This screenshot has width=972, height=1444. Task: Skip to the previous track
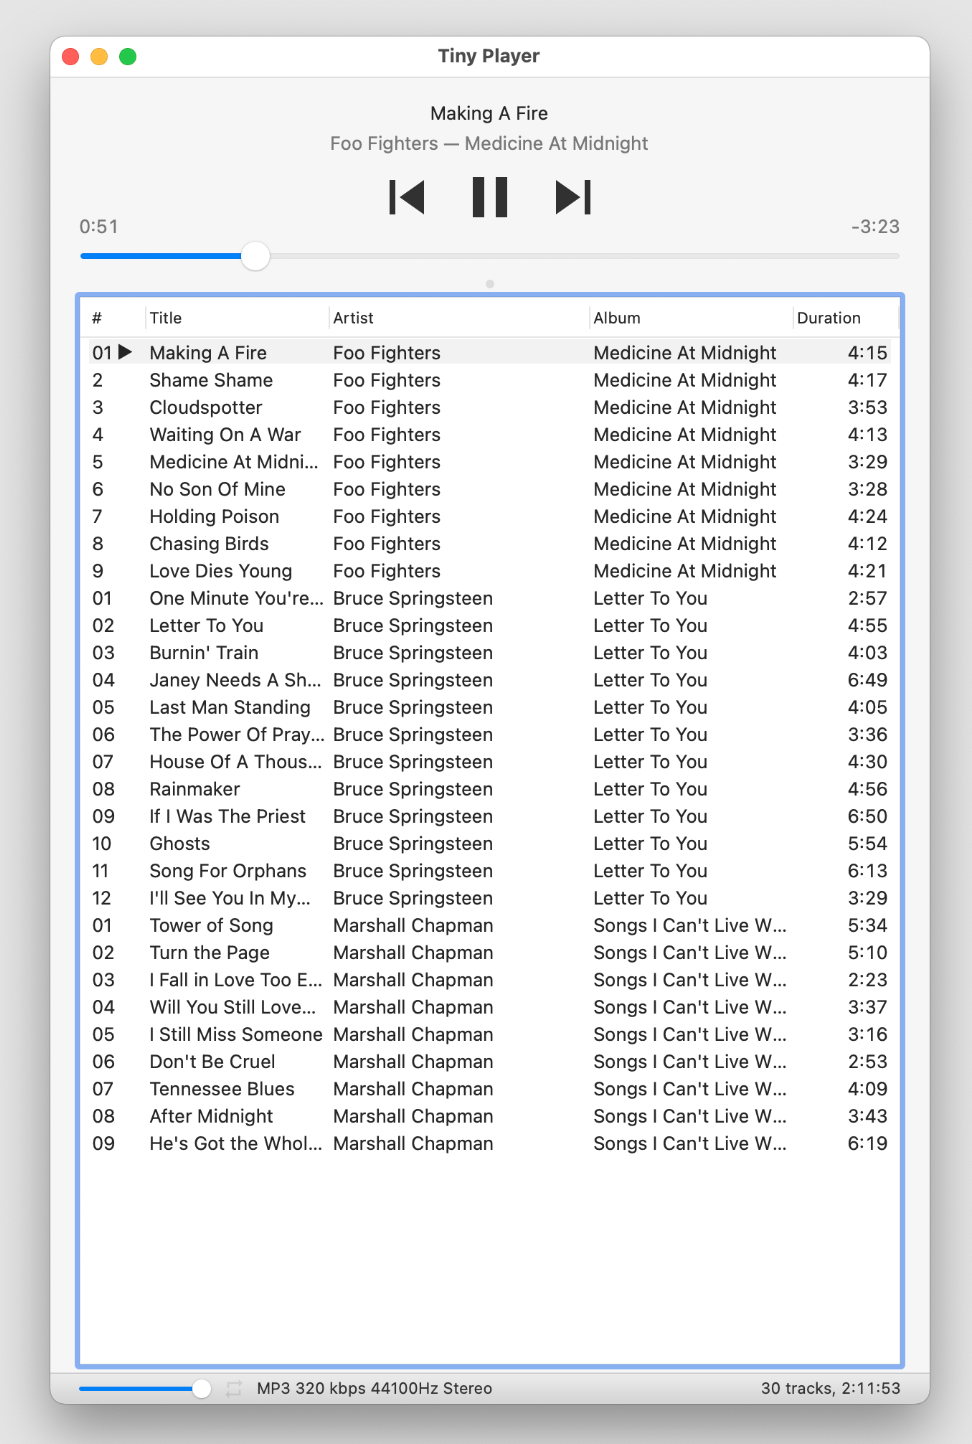pyautogui.click(x=407, y=197)
